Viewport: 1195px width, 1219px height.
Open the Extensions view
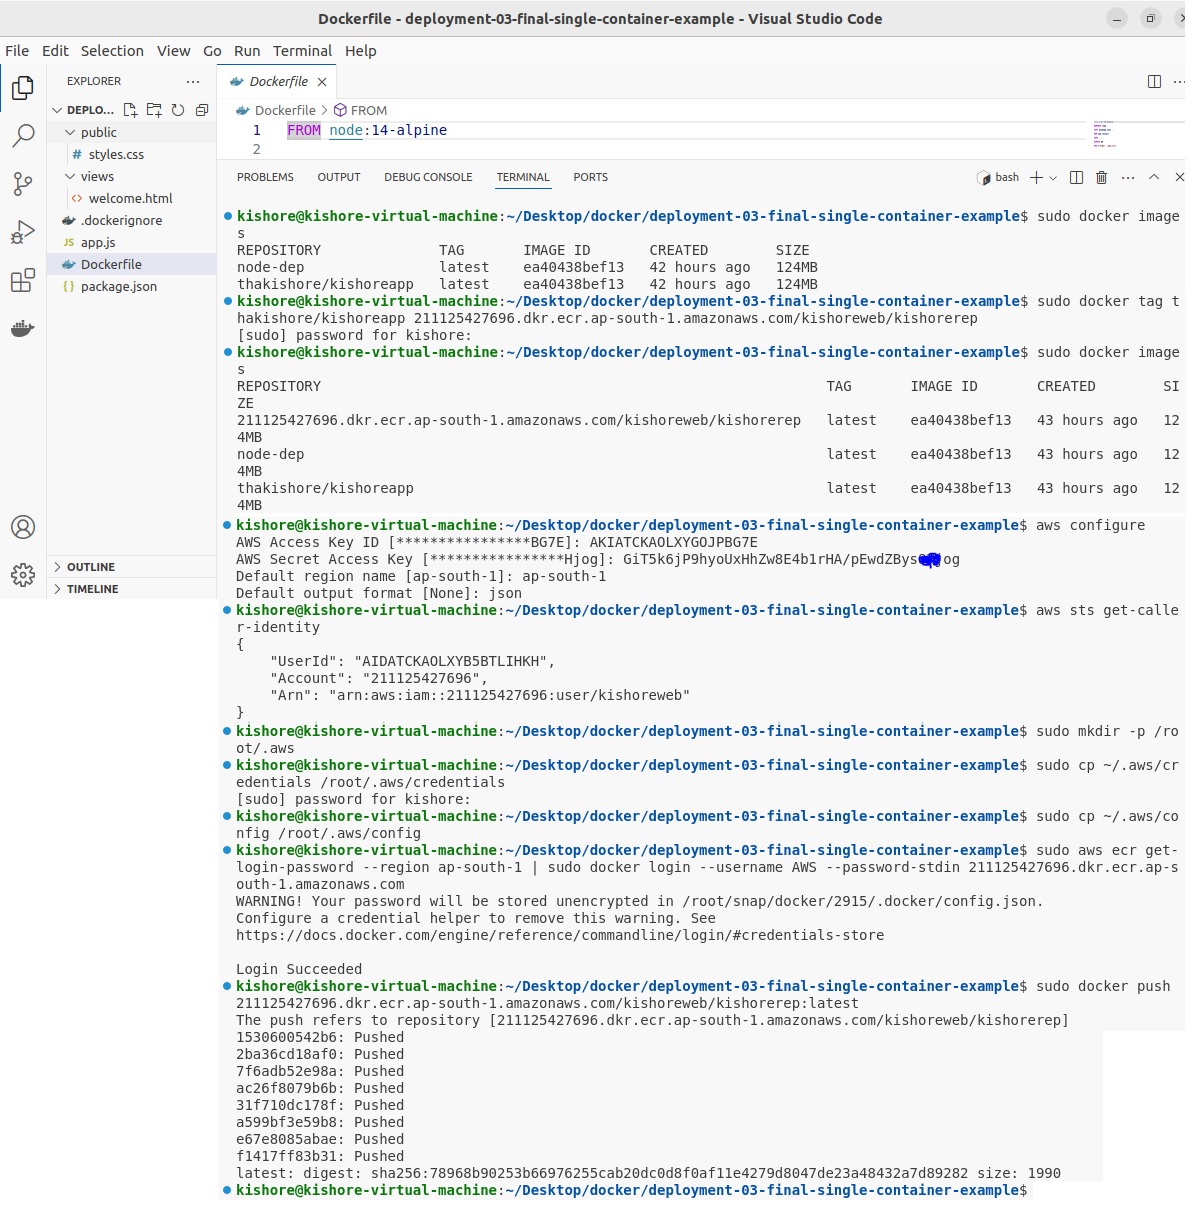[x=23, y=281]
